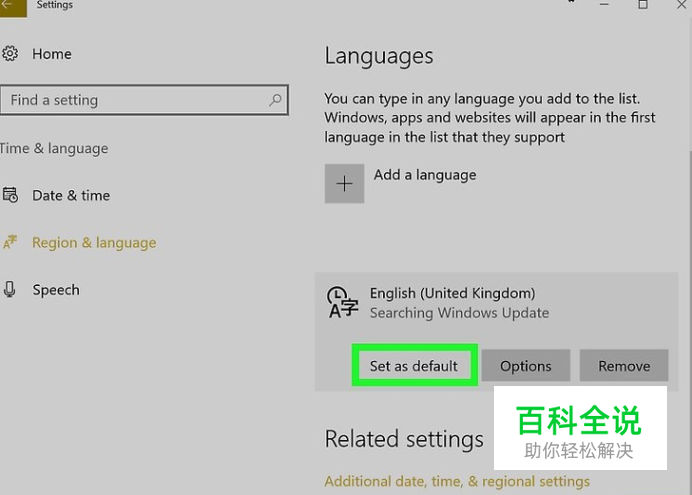Go to Speech settings
Screen dimensions: 692x495
pyautogui.click(x=56, y=290)
